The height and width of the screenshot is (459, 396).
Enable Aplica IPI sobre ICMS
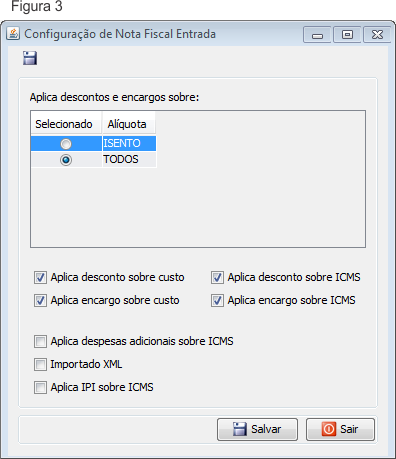[x=40, y=387]
